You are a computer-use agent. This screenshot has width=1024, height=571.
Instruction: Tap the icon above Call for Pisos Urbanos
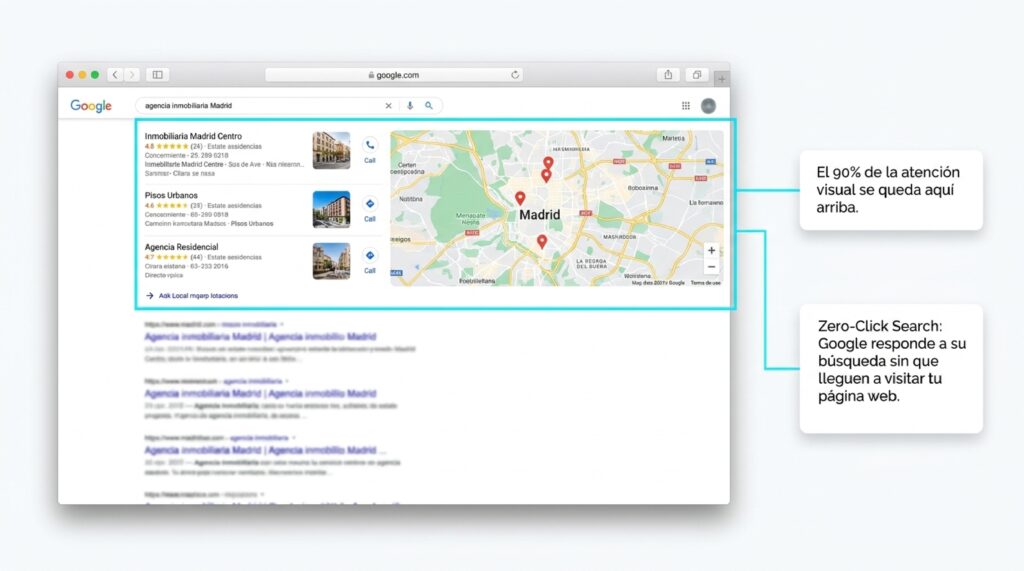(370, 204)
